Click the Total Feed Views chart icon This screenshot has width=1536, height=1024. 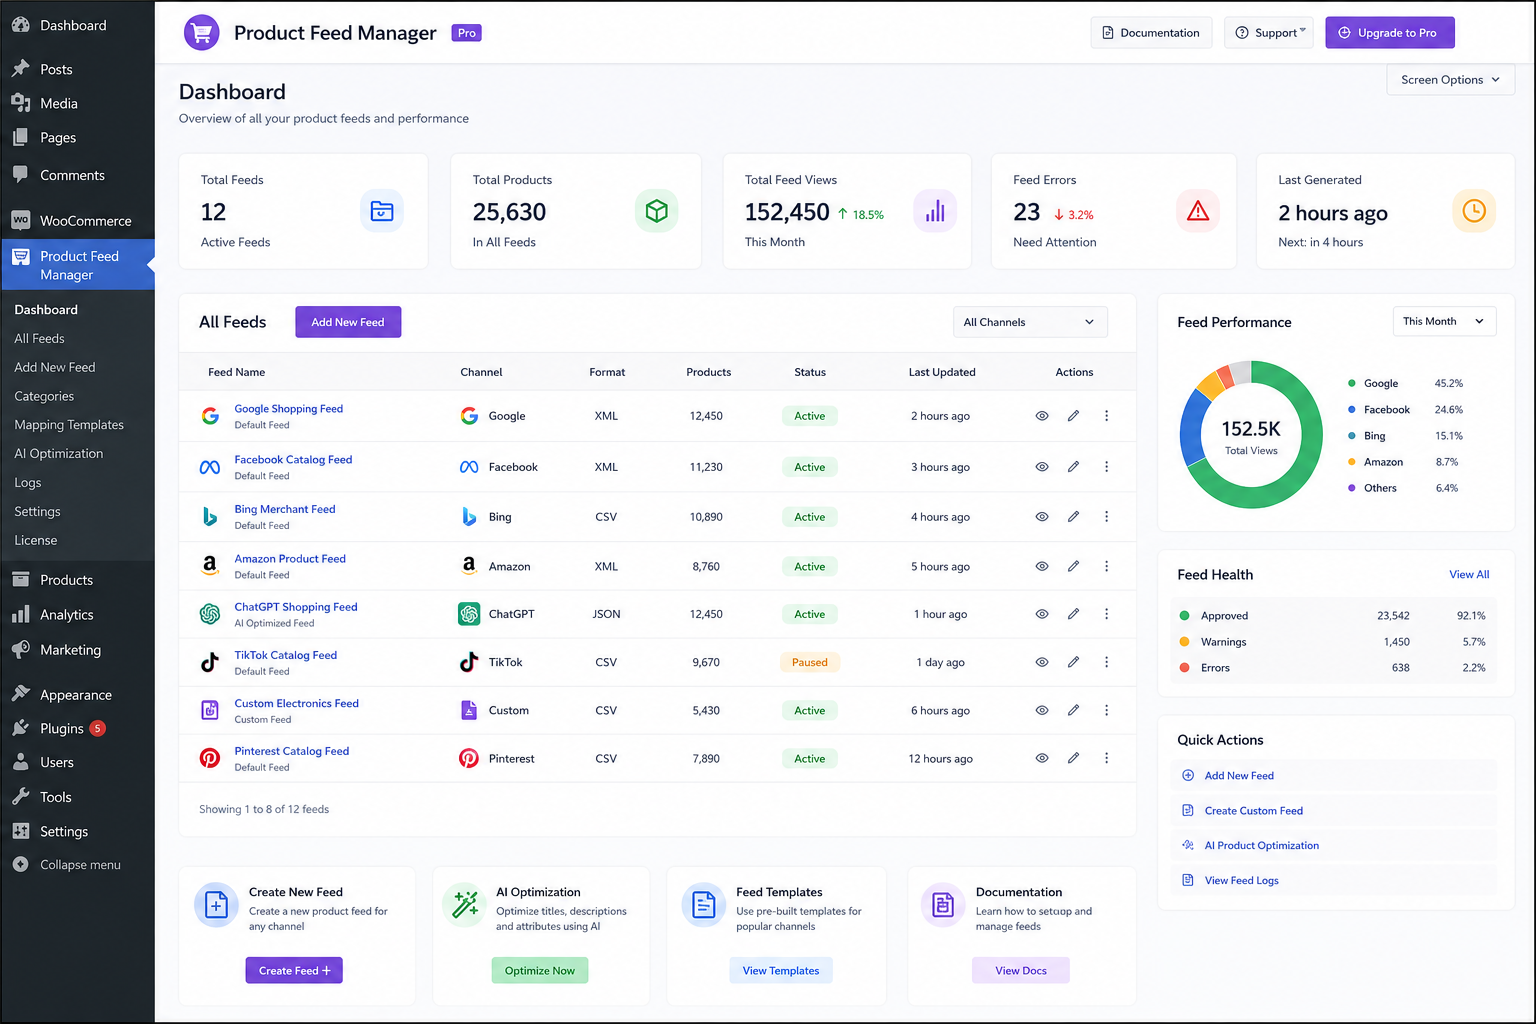pyautogui.click(x=935, y=211)
